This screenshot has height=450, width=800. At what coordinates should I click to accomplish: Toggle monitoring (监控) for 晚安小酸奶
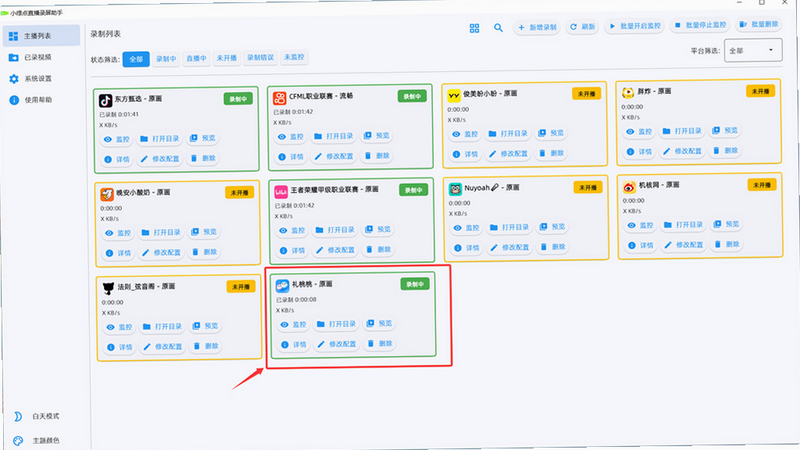tap(118, 233)
